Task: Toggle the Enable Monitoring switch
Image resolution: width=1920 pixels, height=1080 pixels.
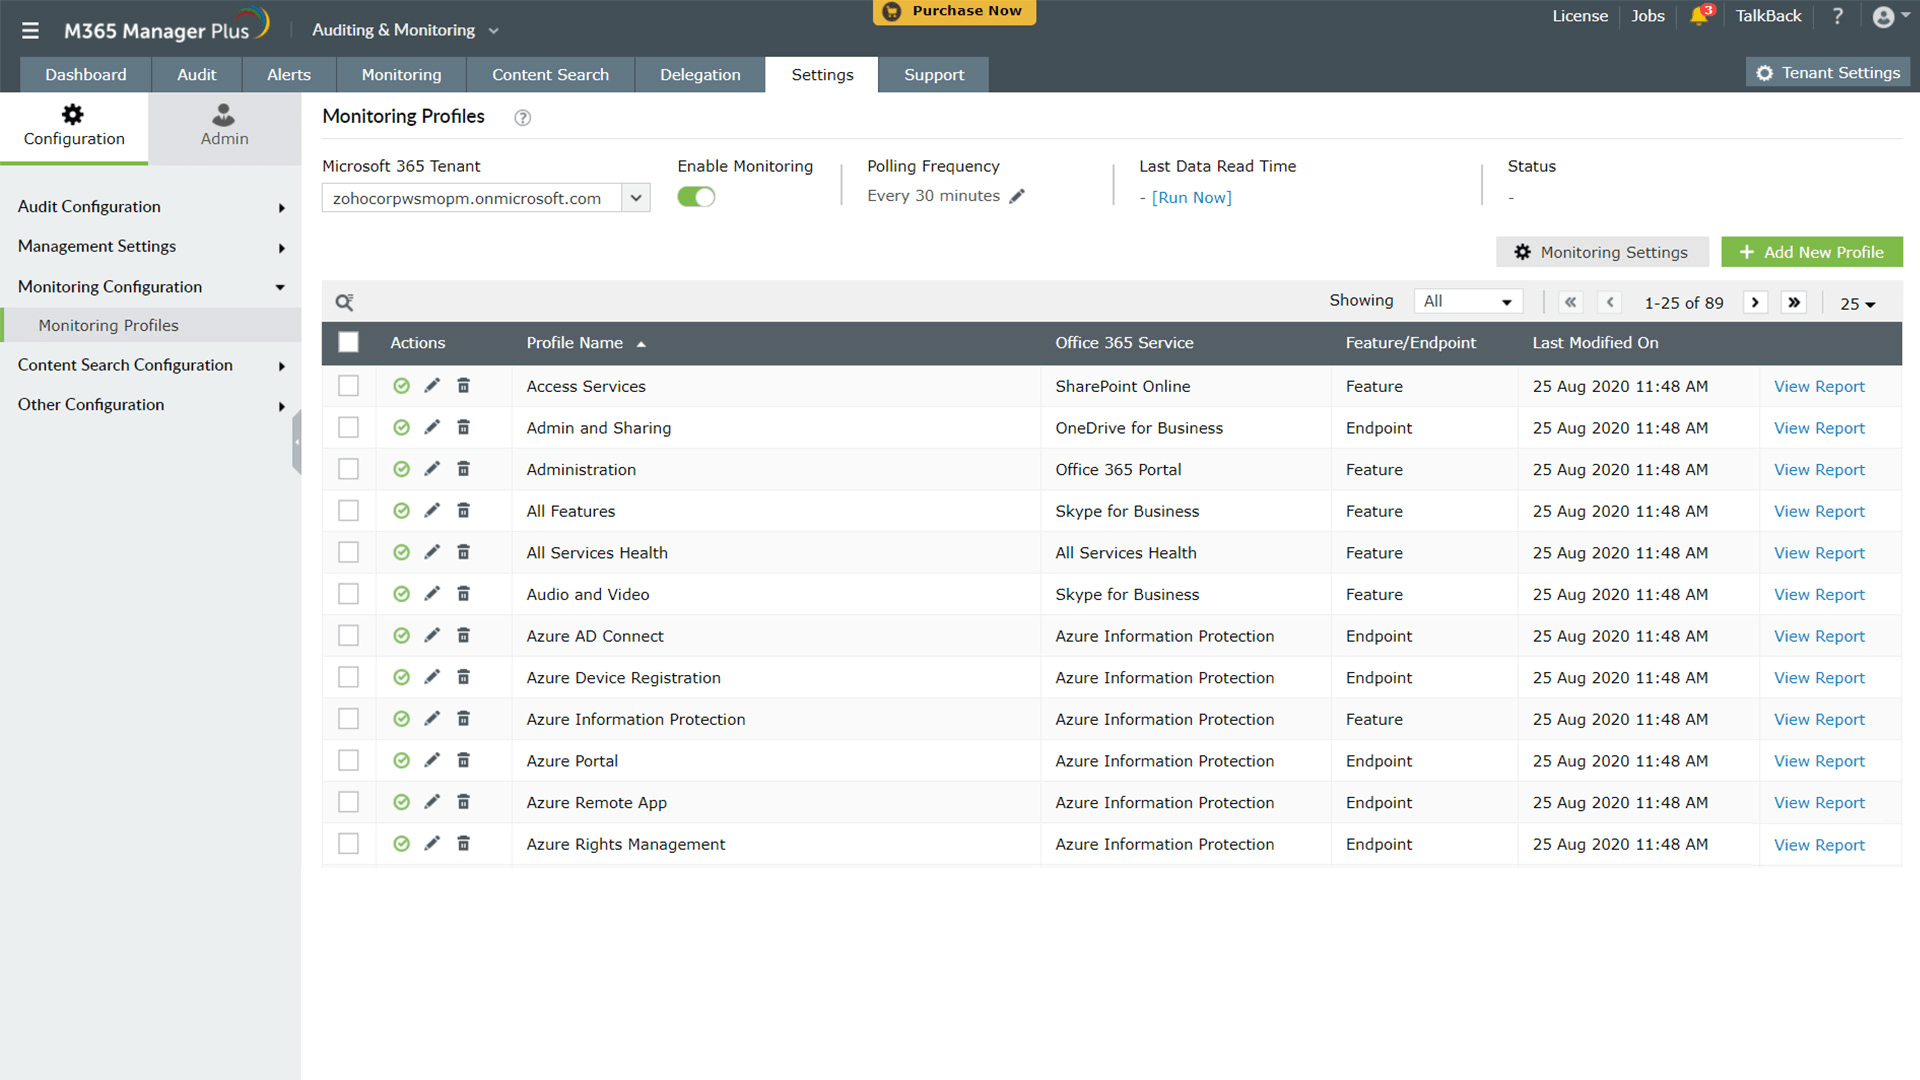Action: [696, 197]
